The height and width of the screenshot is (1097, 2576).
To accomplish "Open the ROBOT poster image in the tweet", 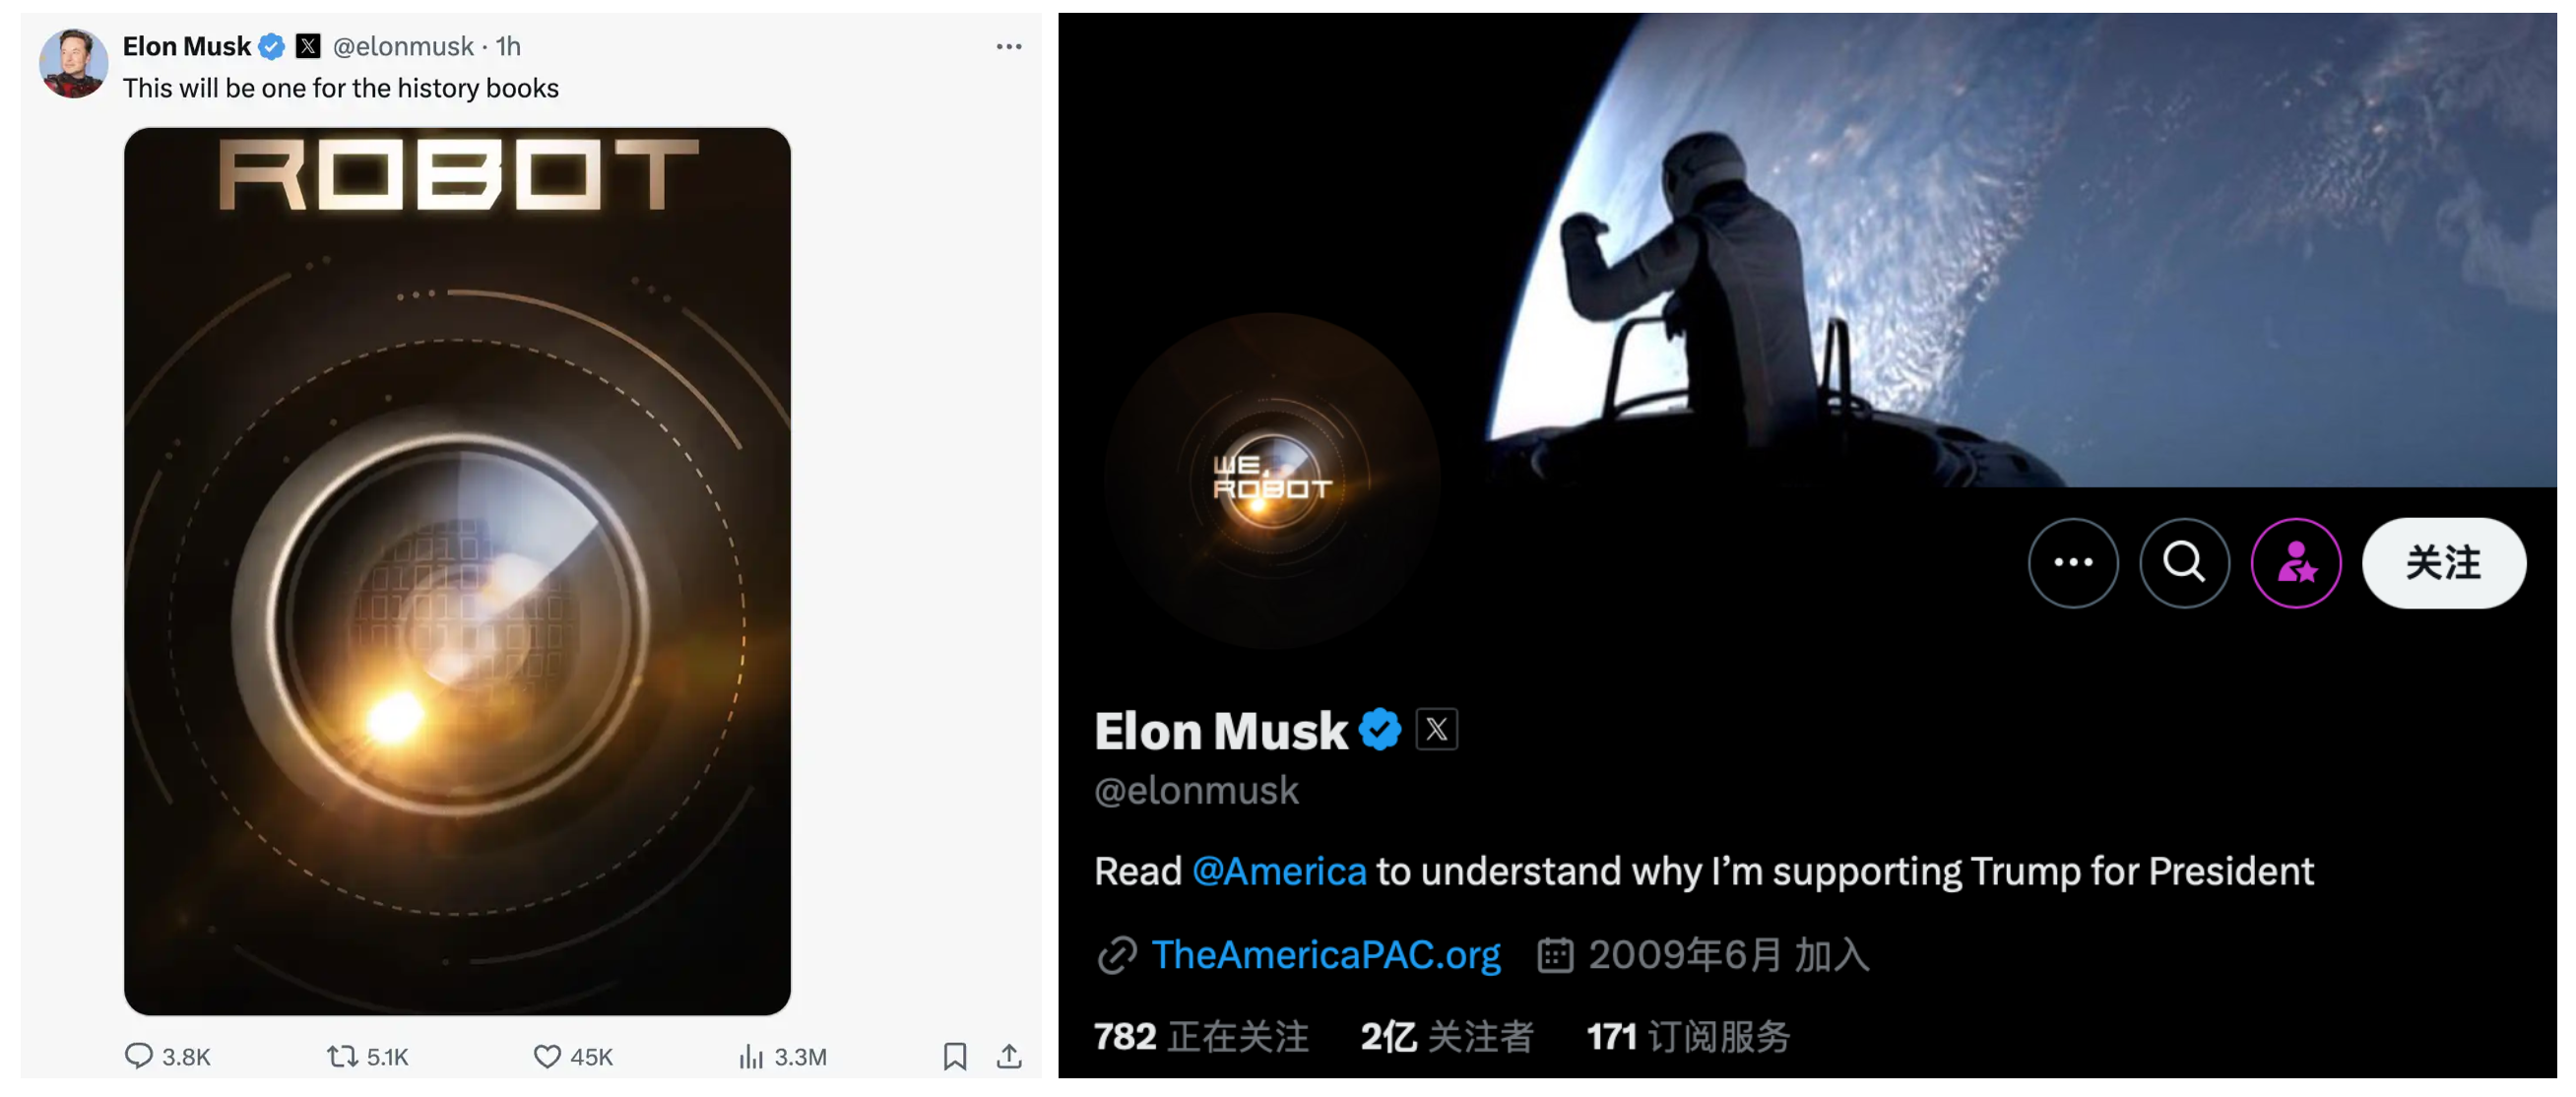I will pos(457,571).
